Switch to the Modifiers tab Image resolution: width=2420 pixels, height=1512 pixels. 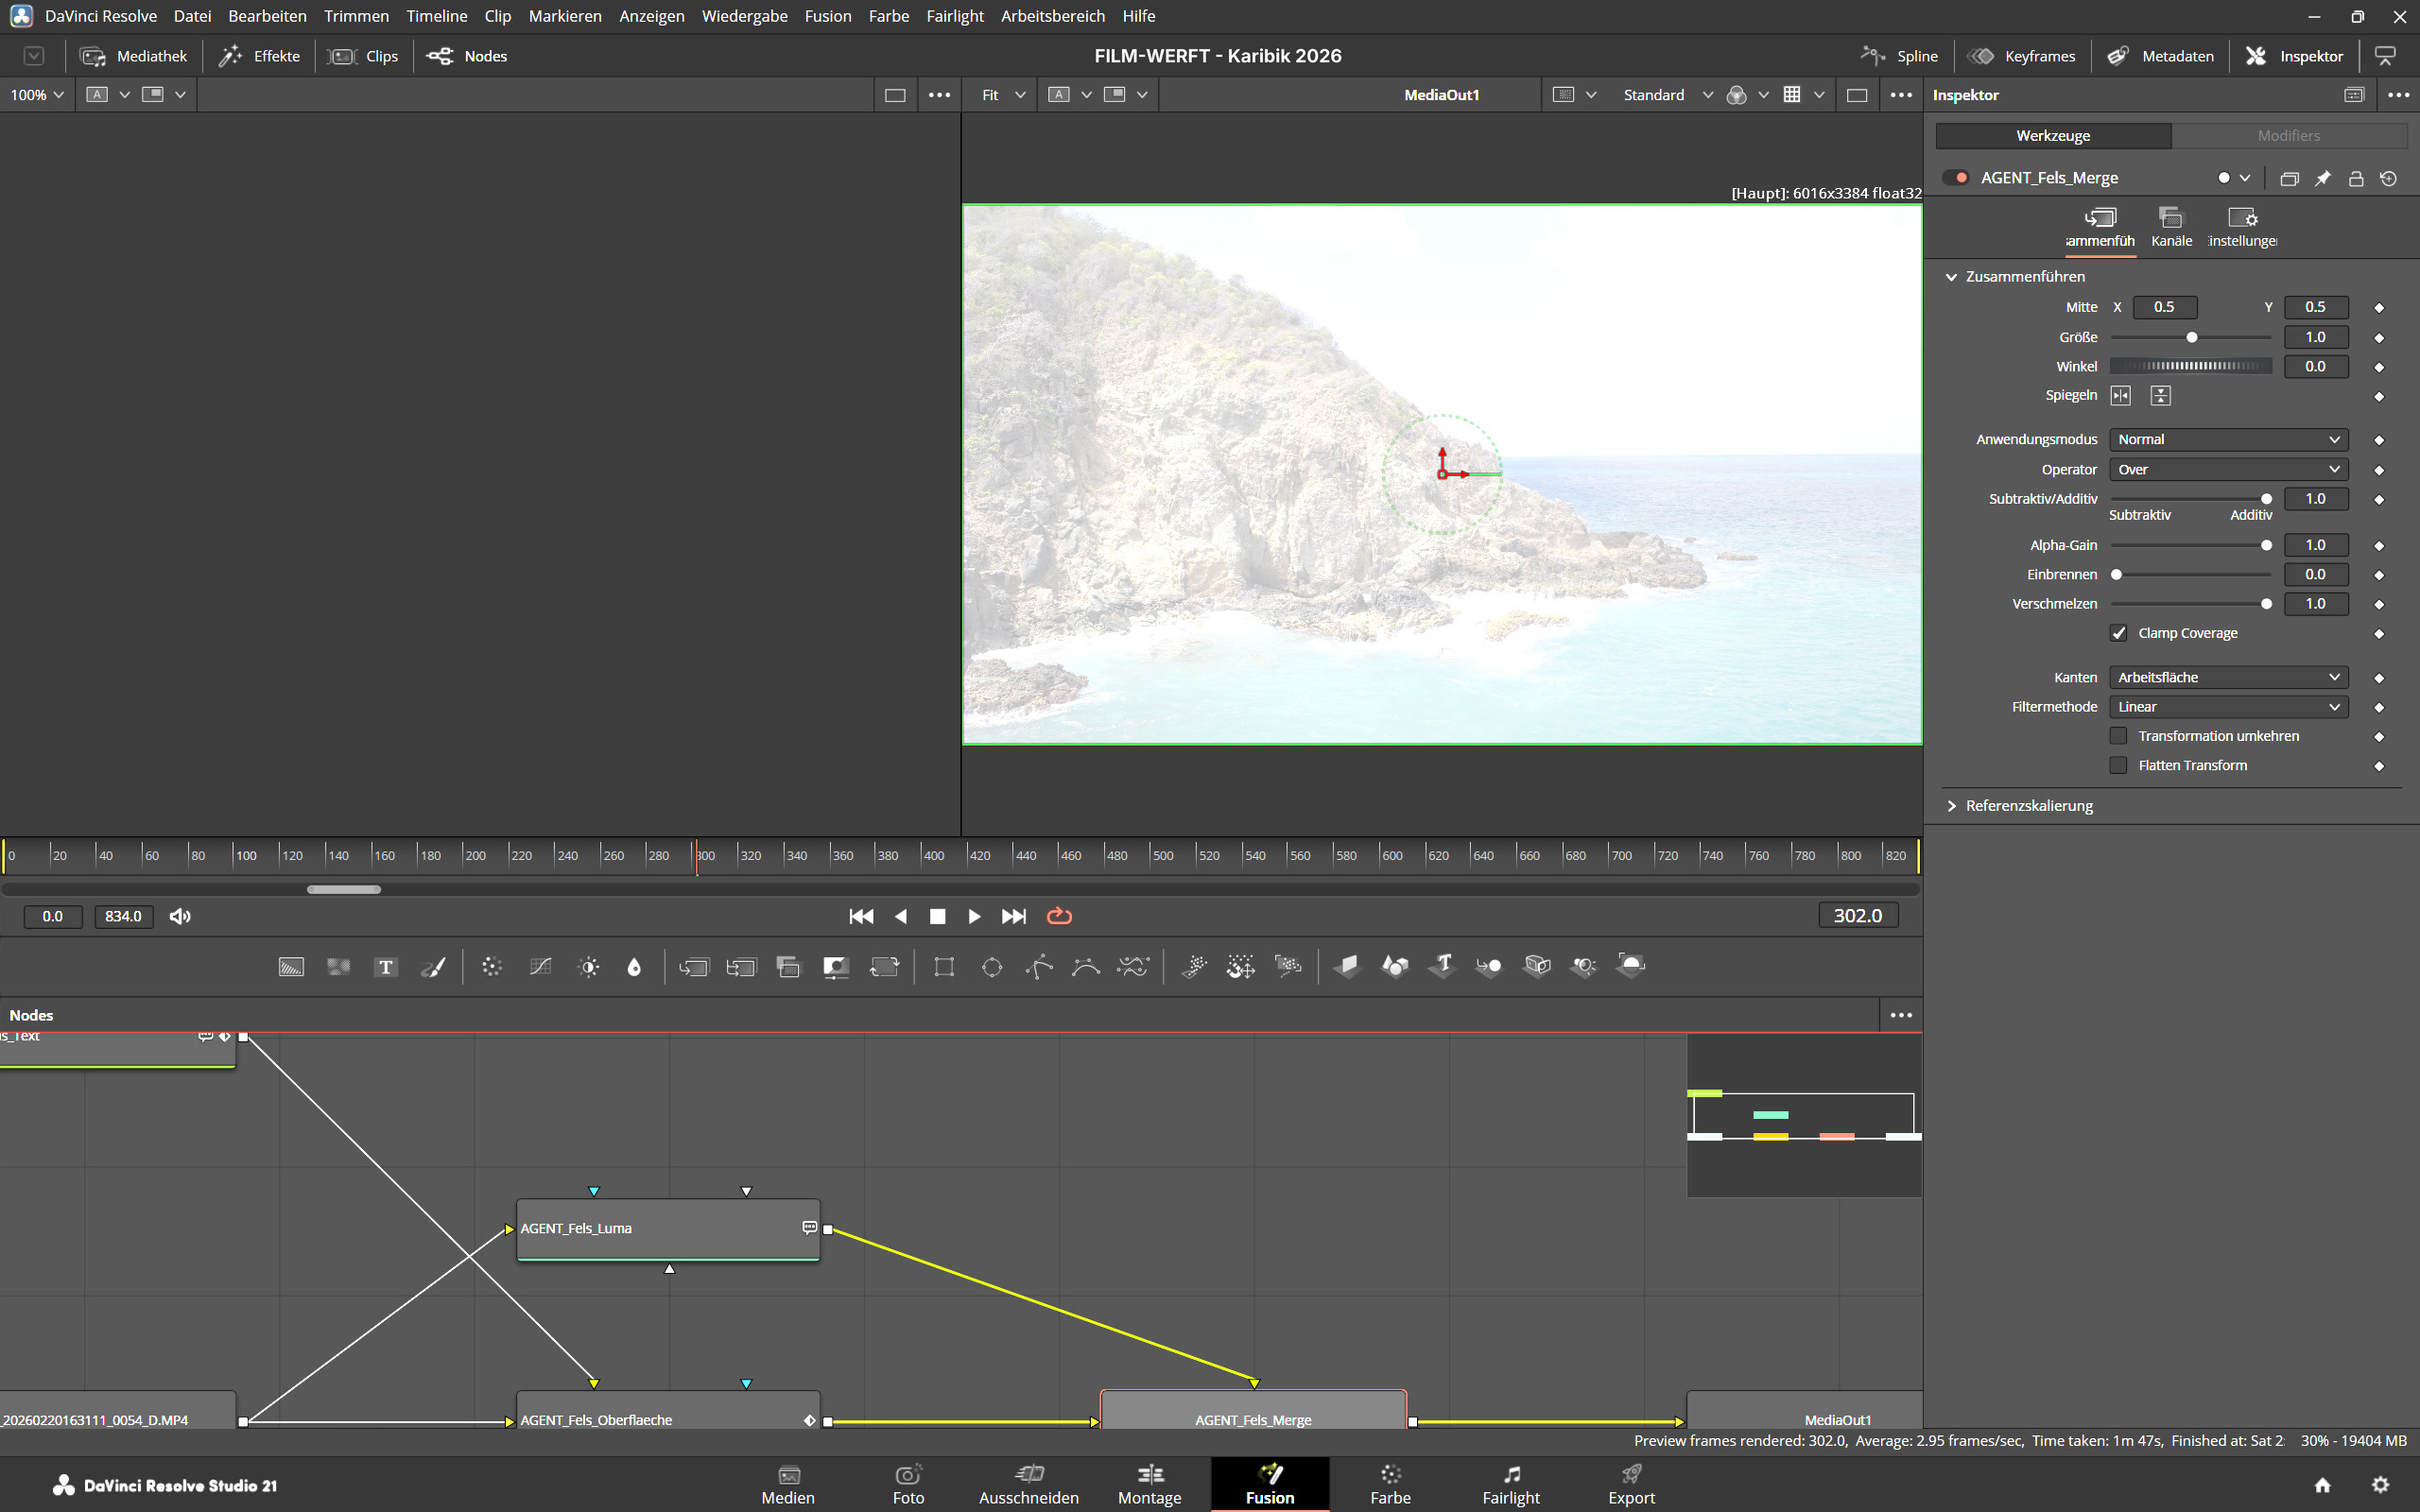coord(2288,136)
